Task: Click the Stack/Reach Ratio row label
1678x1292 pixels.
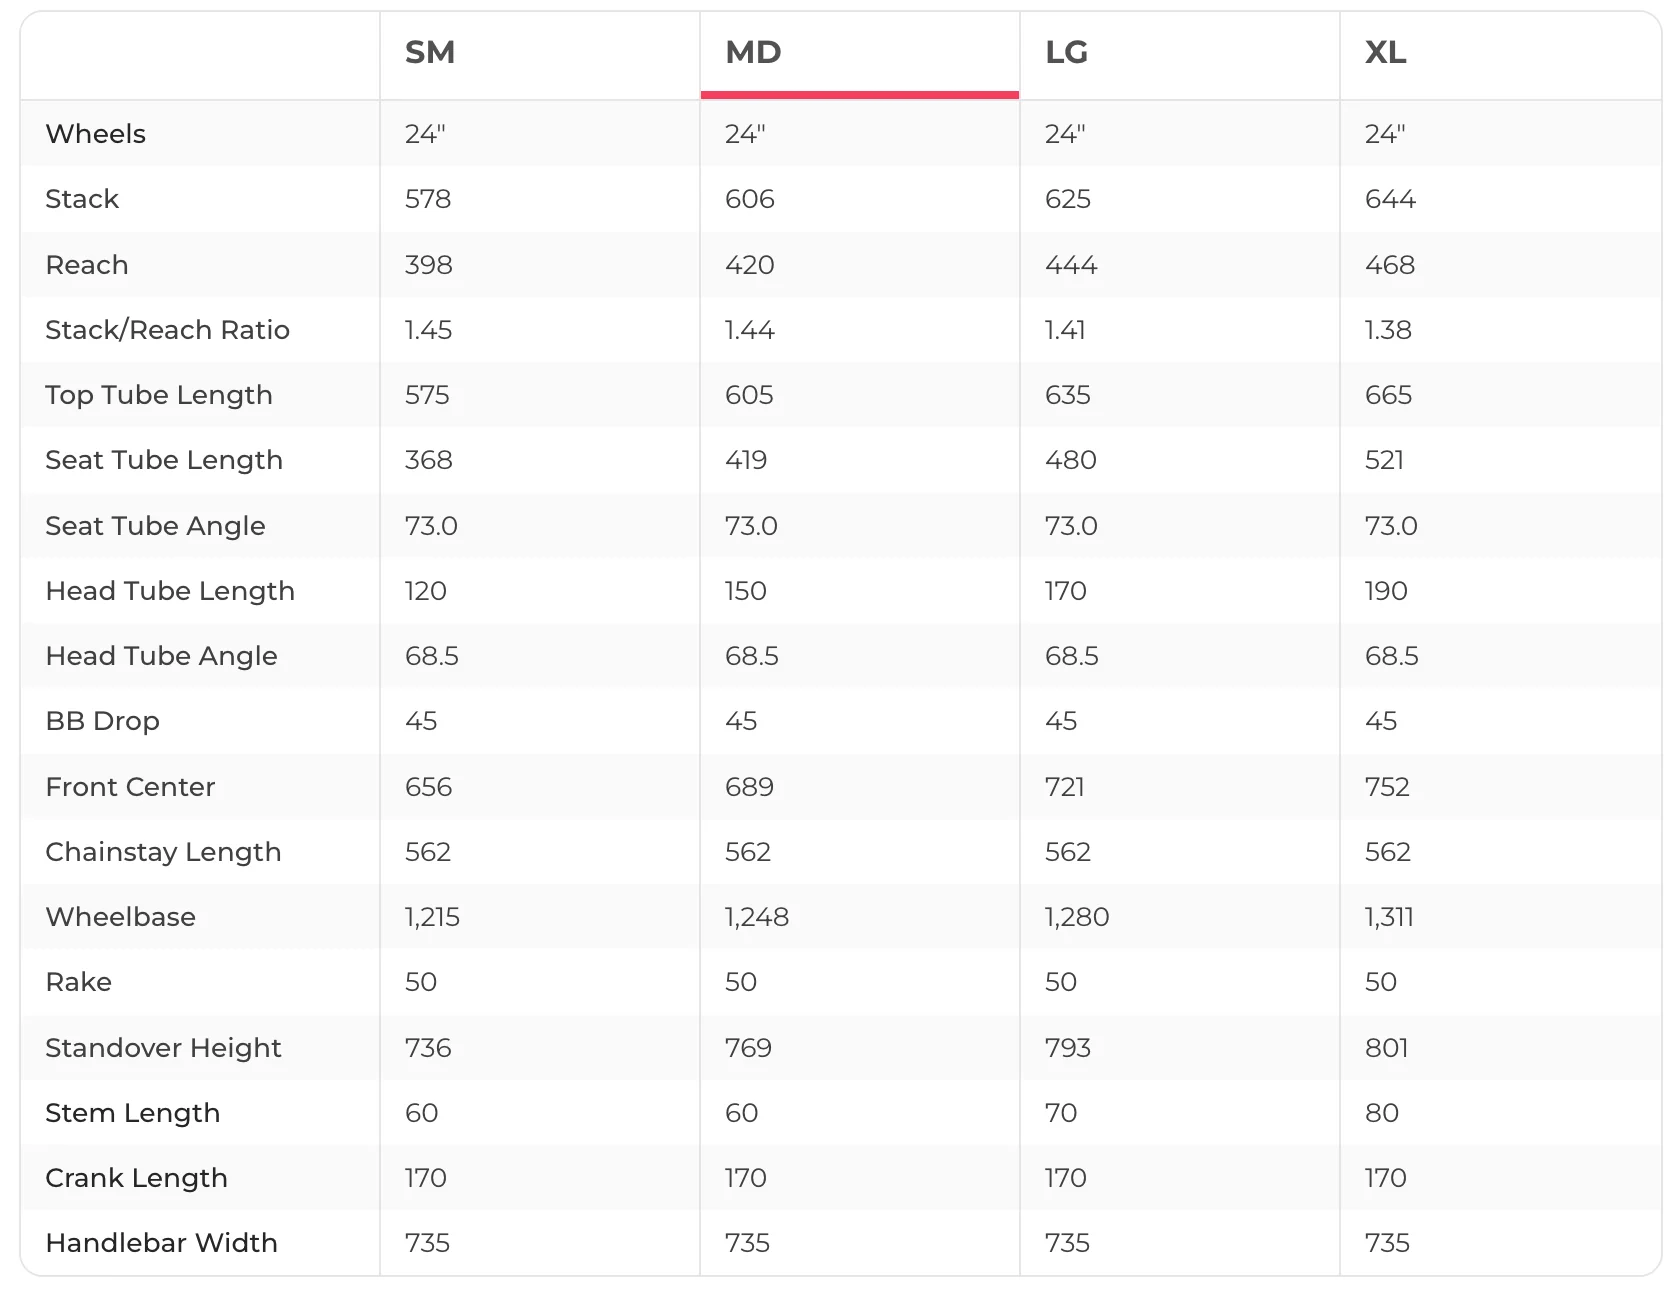Action: (168, 330)
